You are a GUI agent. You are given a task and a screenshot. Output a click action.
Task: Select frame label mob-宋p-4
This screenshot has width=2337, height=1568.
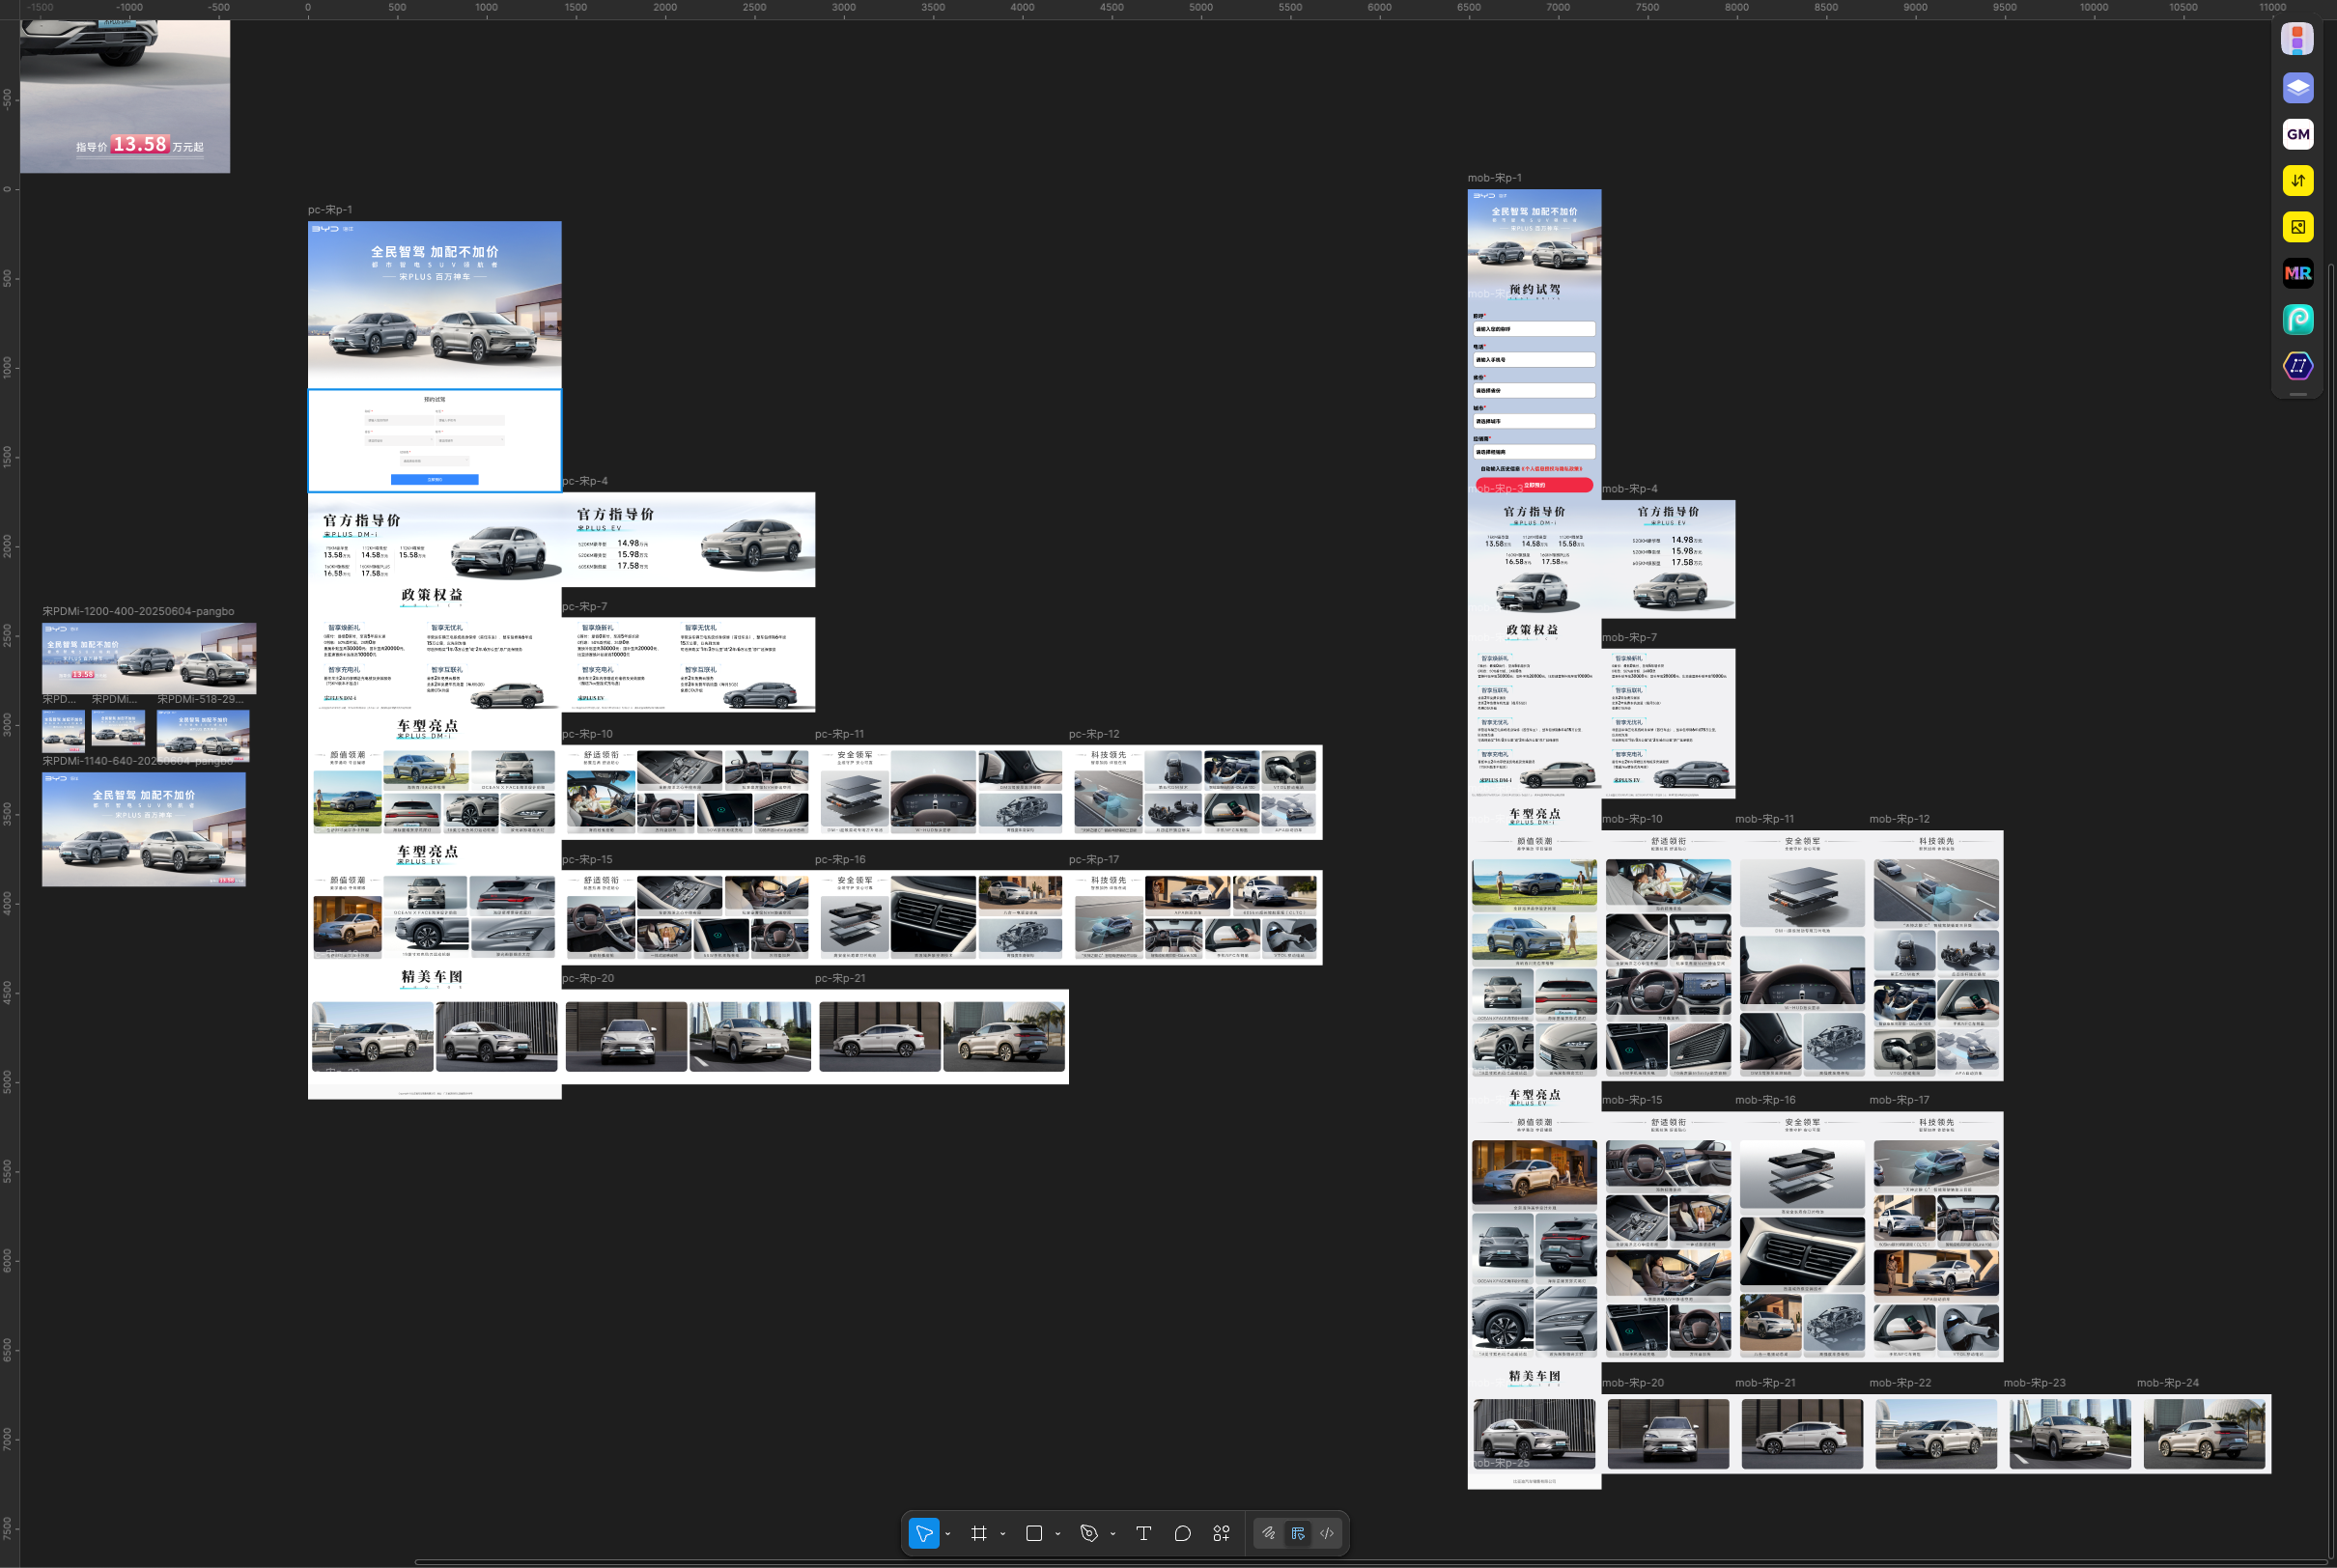pyautogui.click(x=1629, y=489)
